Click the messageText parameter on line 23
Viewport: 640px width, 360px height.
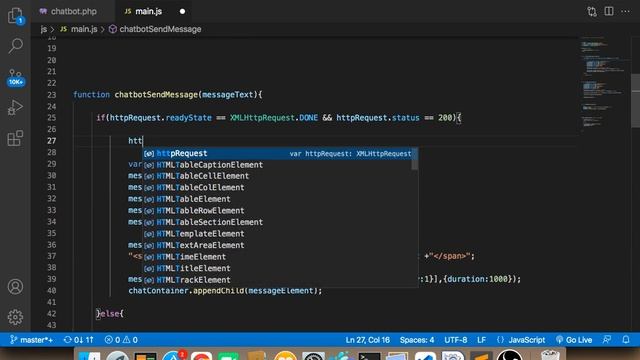tap(228, 95)
